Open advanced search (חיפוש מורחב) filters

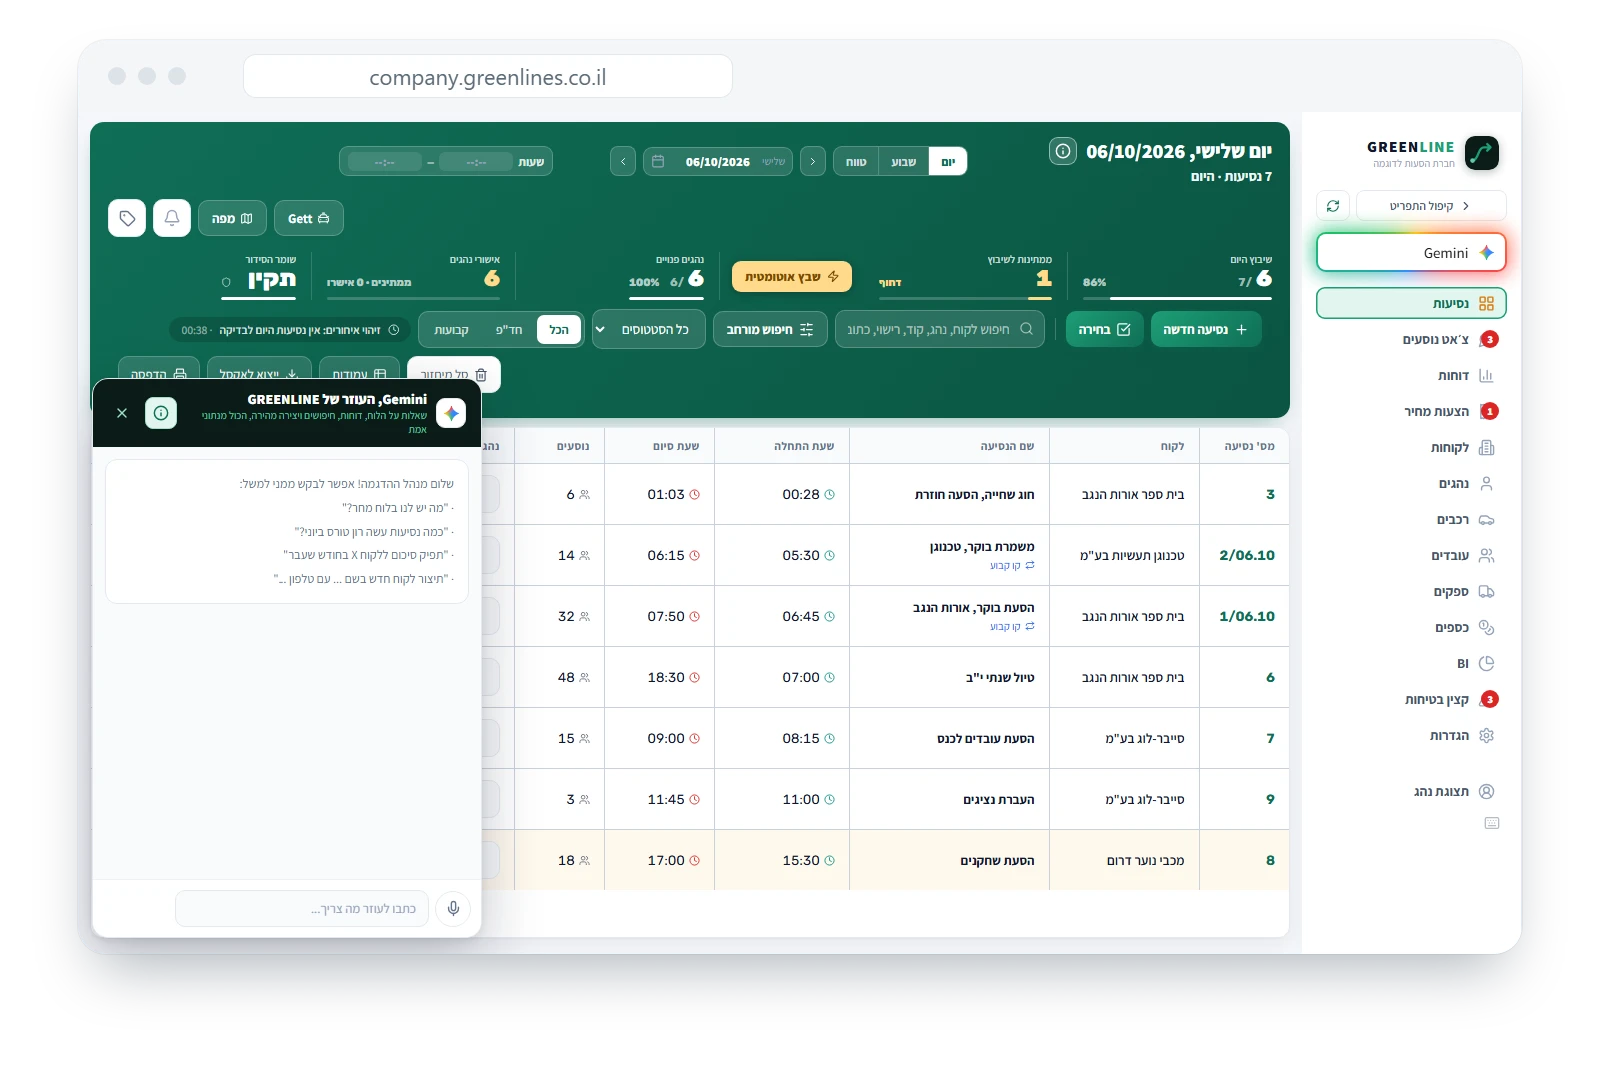(770, 329)
